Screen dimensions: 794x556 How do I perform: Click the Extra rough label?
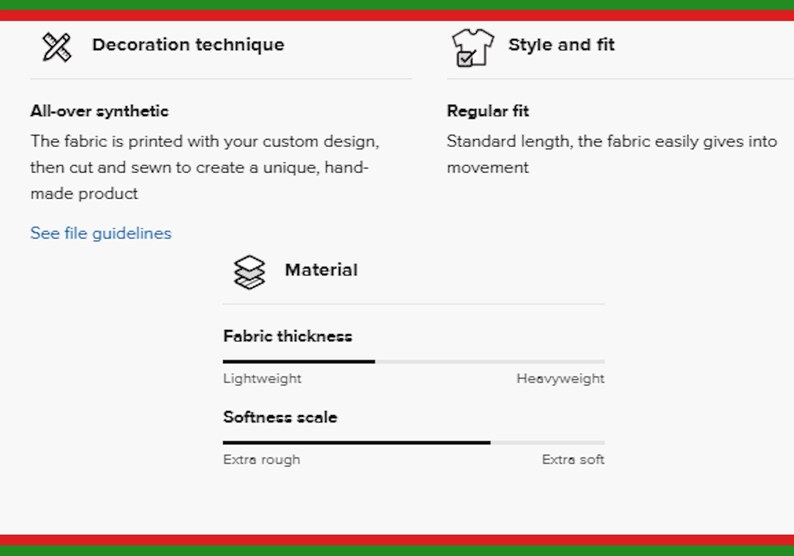tap(261, 460)
